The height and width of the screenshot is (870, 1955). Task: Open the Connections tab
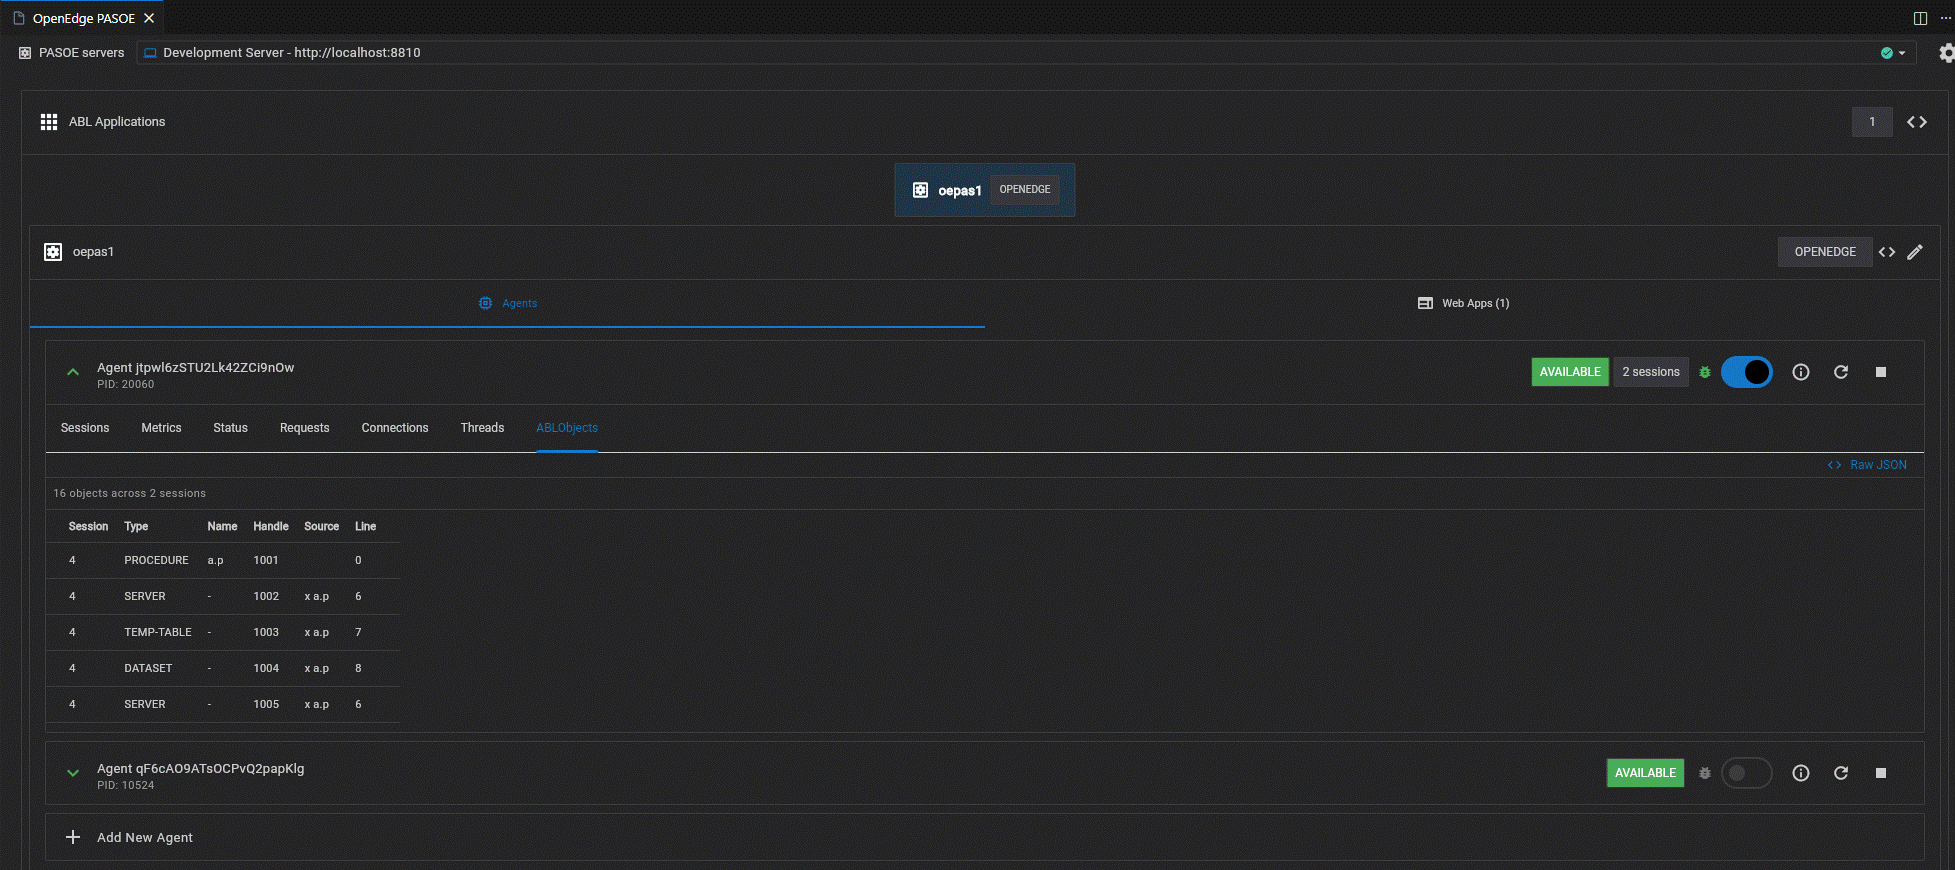tap(395, 428)
